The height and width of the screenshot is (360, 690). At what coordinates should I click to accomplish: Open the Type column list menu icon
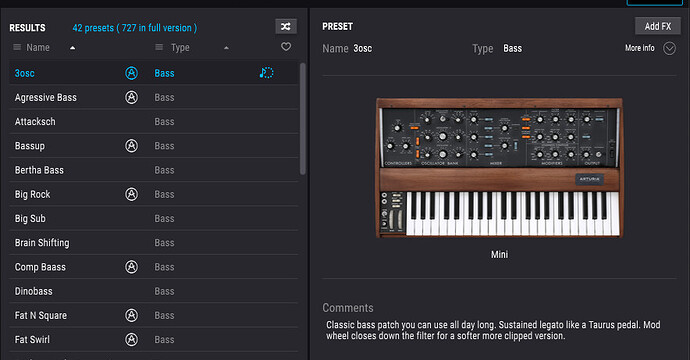tap(159, 47)
